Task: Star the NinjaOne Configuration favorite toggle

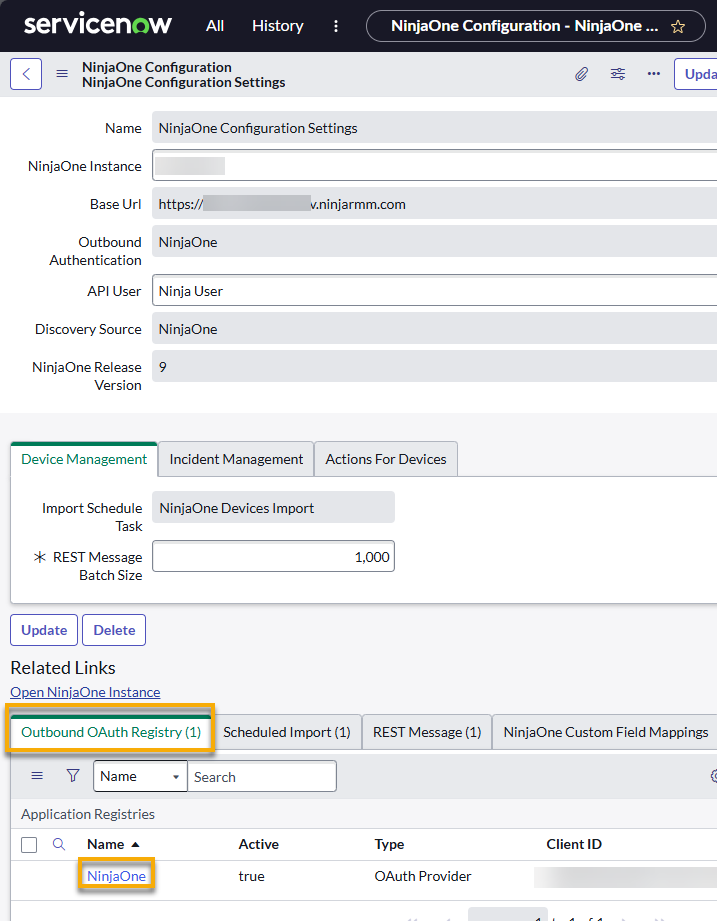Action: tap(677, 26)
